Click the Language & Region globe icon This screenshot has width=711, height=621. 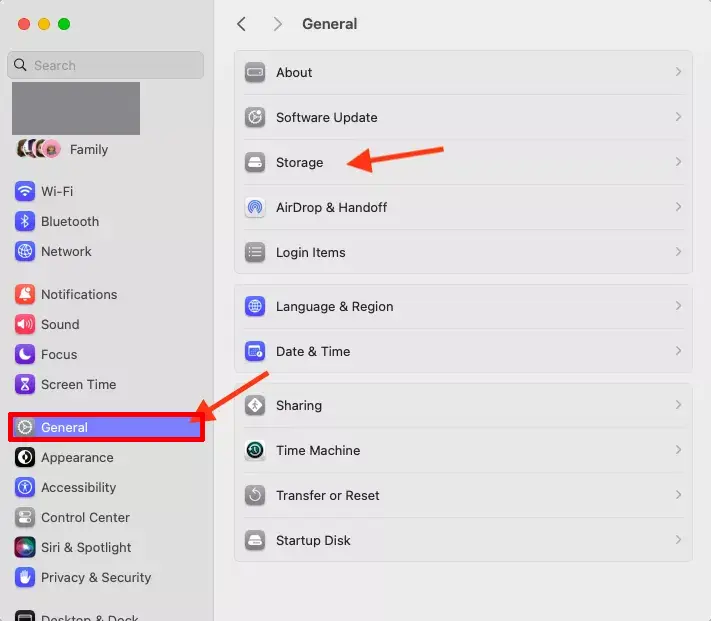pyautogui.click(x=255, y=306)
